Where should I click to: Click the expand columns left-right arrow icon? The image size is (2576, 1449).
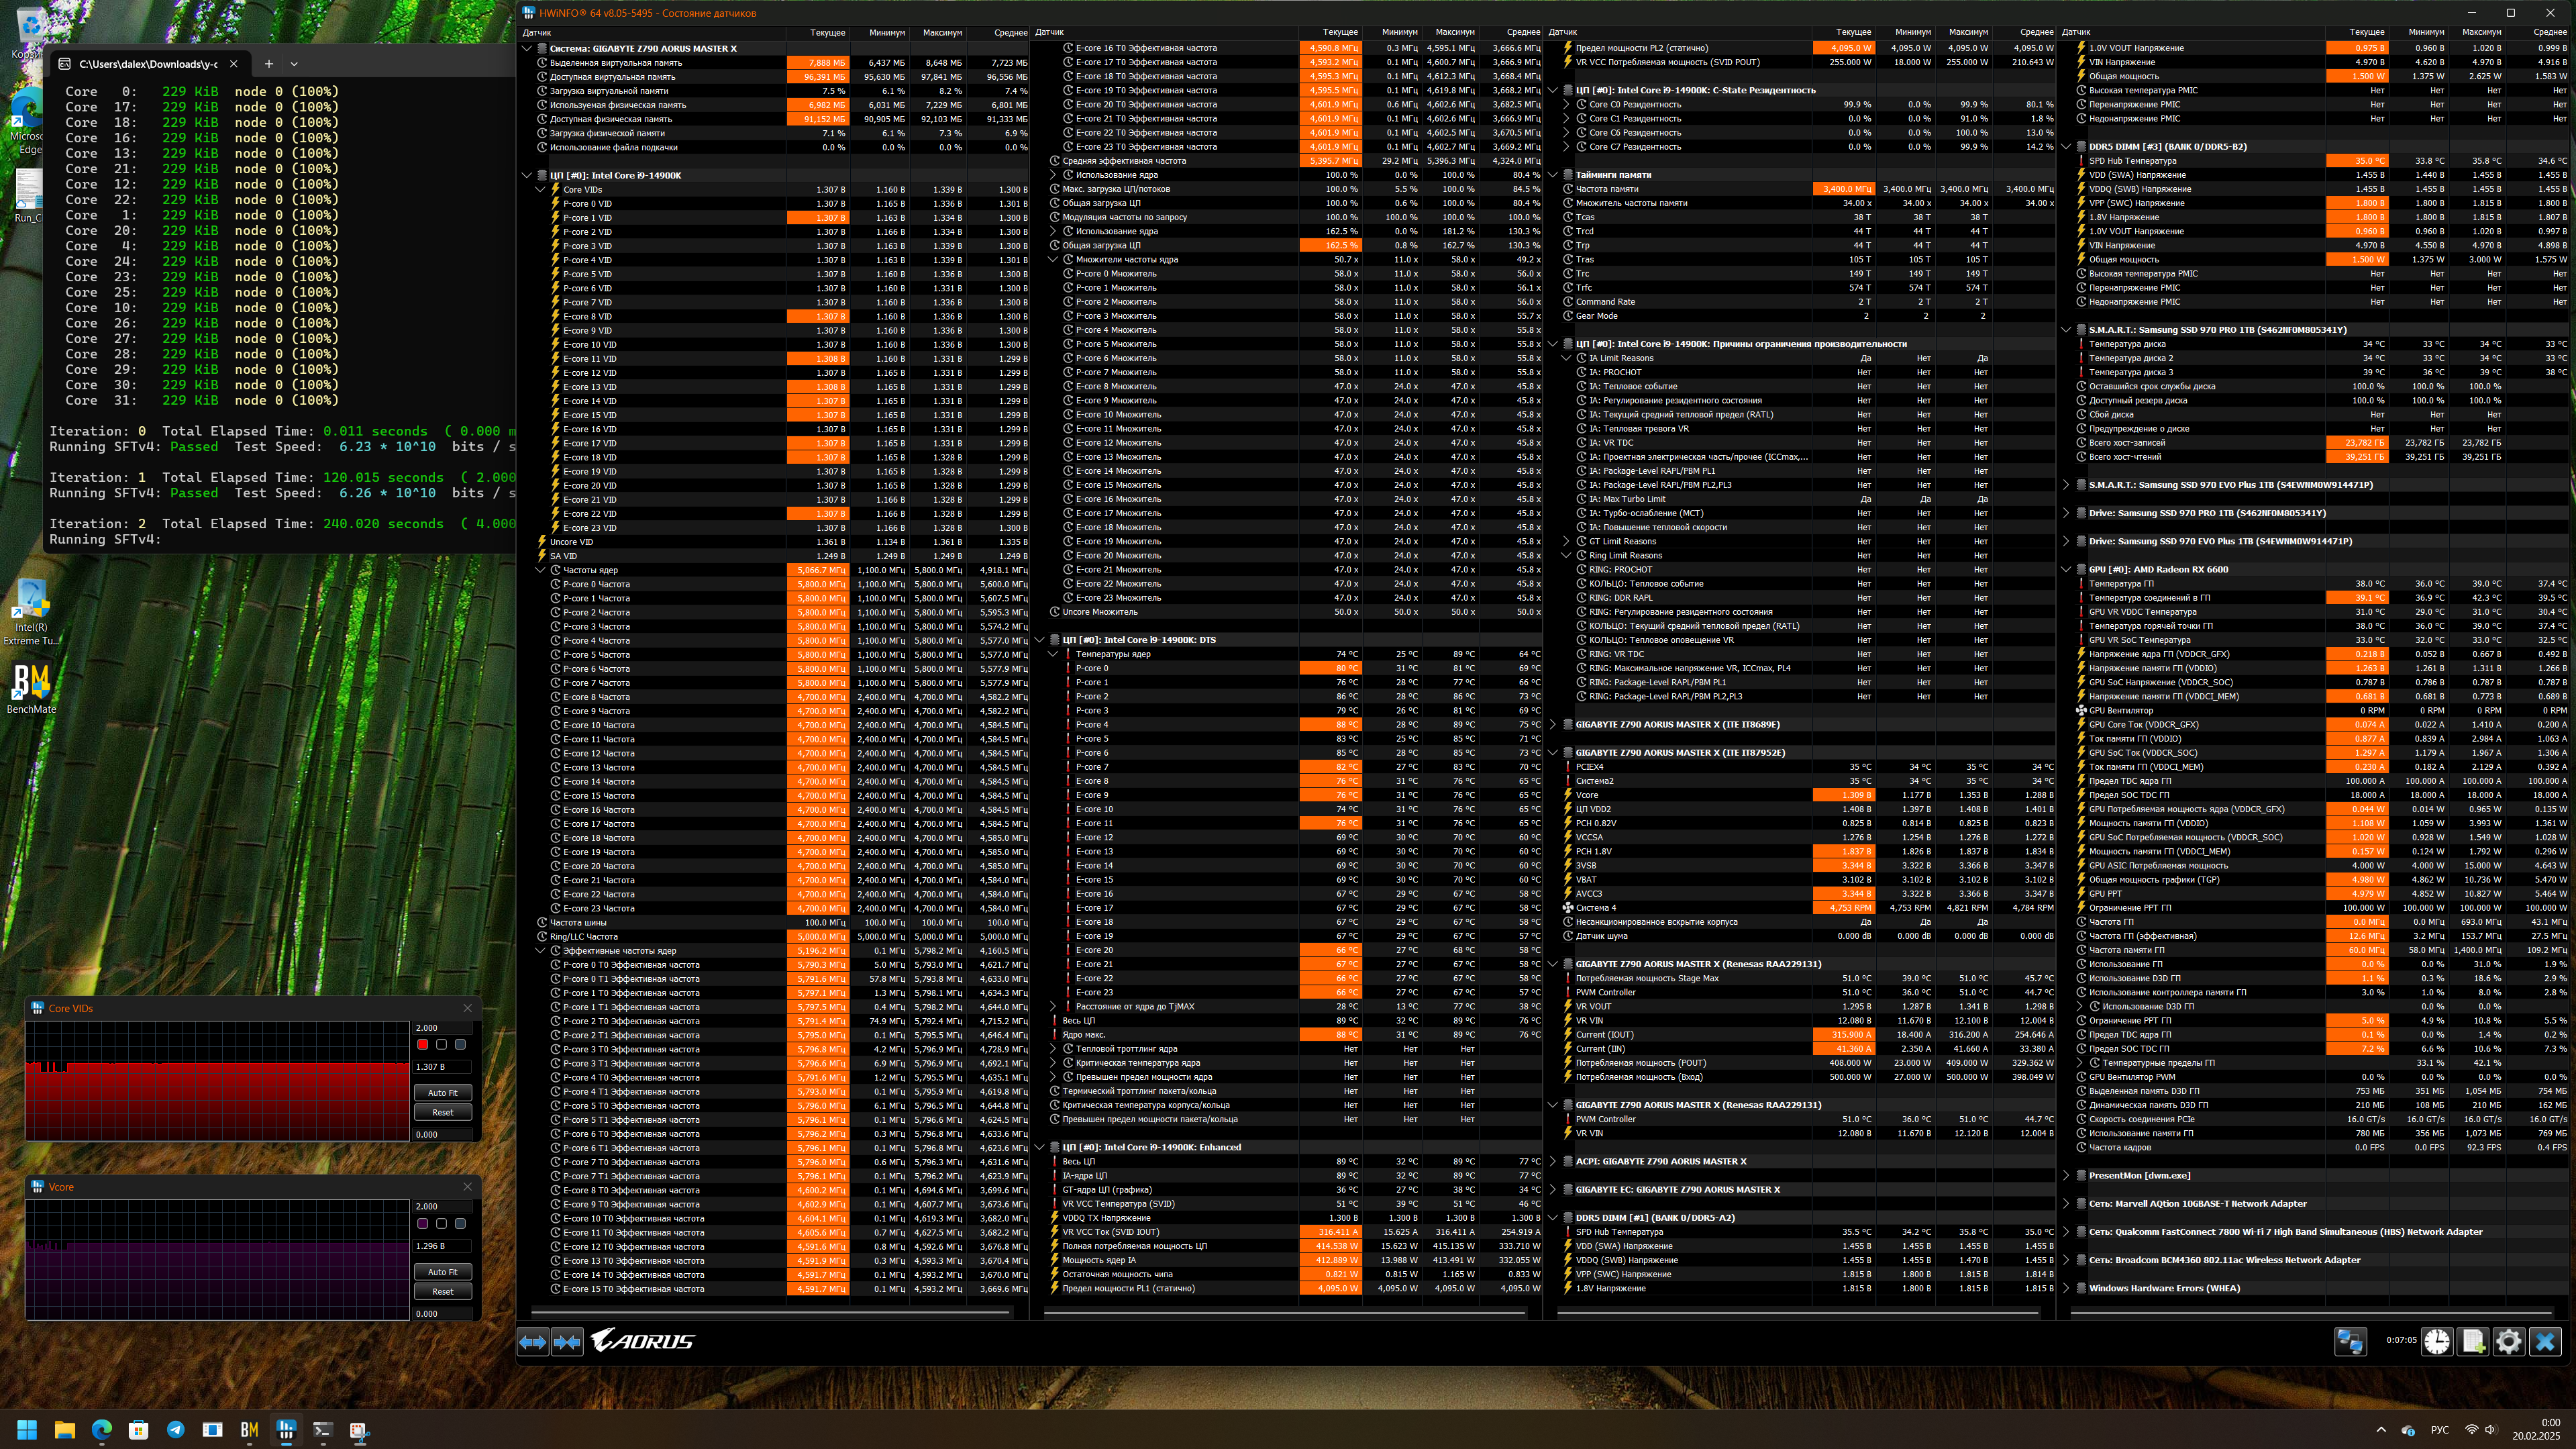(x=533, y=1342)
